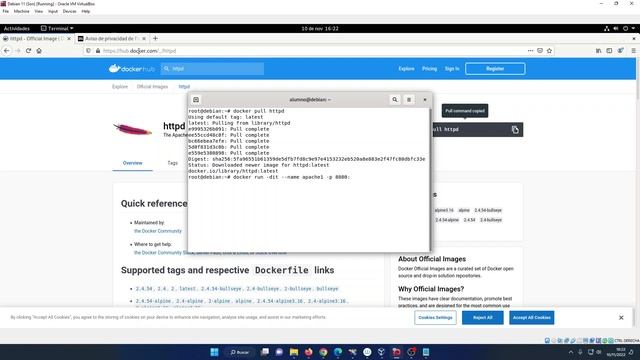Open GNOME system status menu

pyautogui.click(x=620, y=29)
